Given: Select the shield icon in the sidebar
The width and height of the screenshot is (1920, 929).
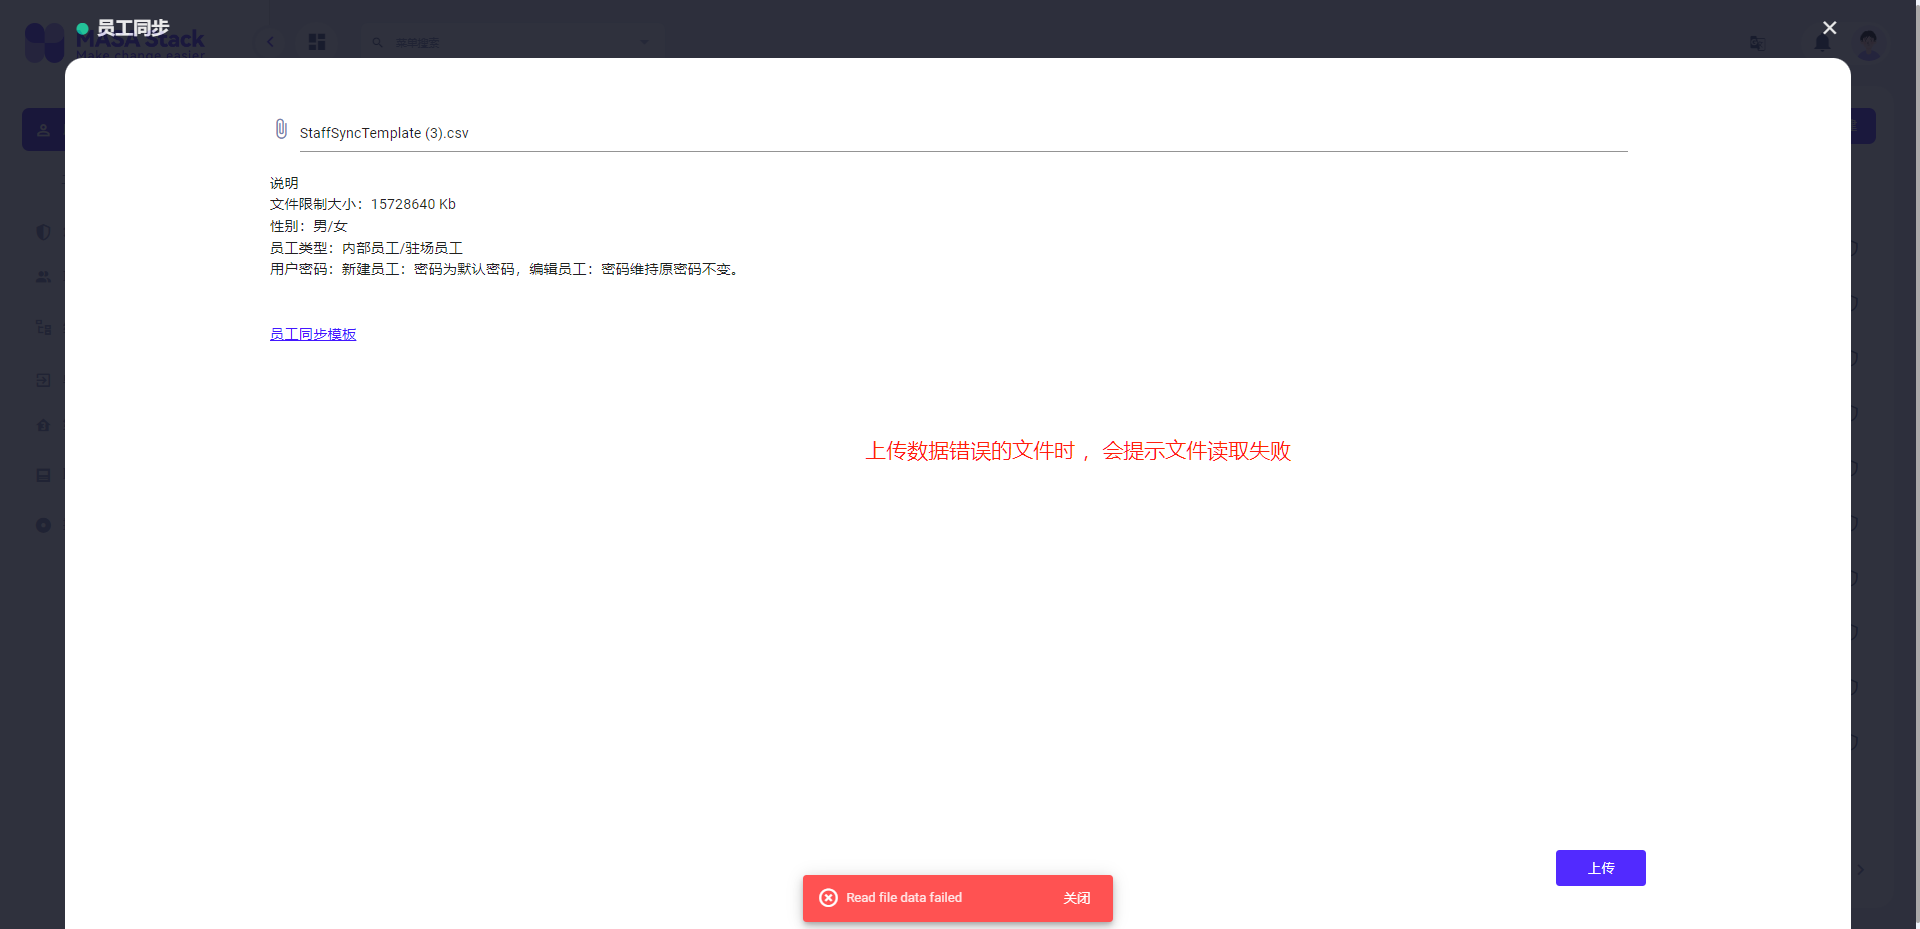Looking at the screenshot, I should (x=43, y=232).
